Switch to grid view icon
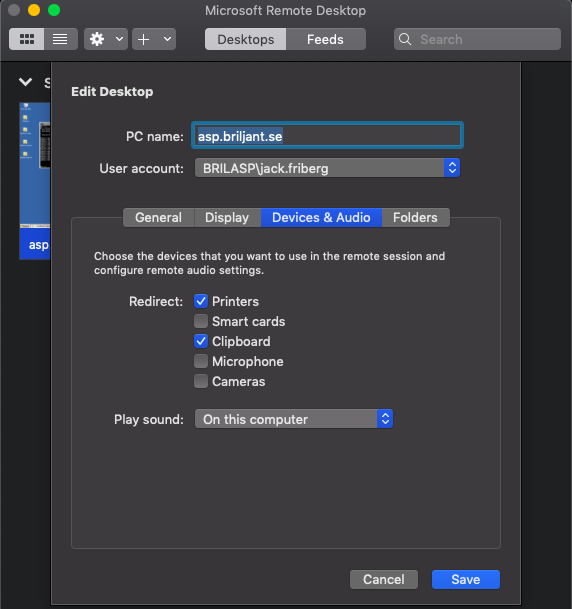 [26, 39]
